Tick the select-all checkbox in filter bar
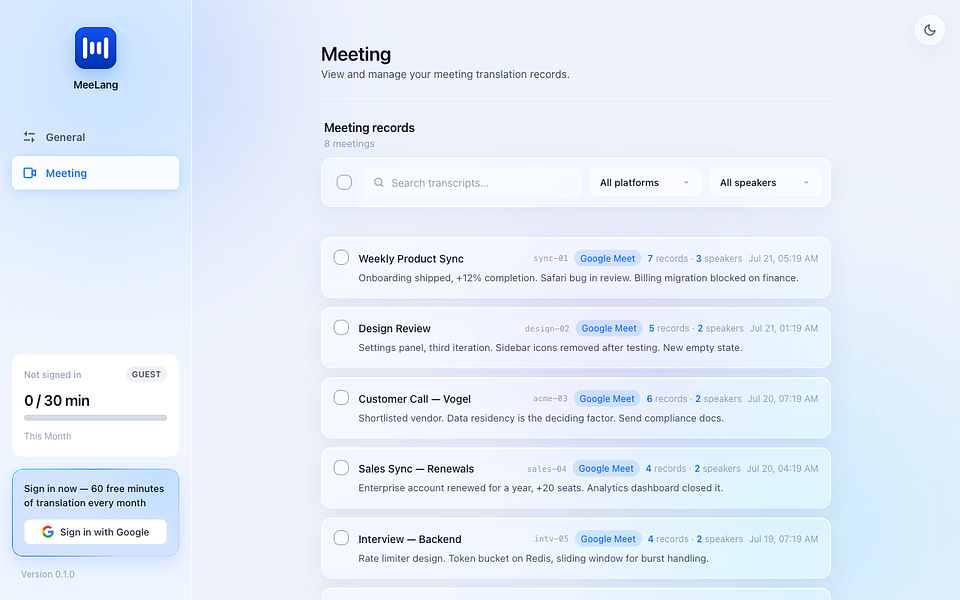This screenshot has height=600, width=960. tap(344, 182)
